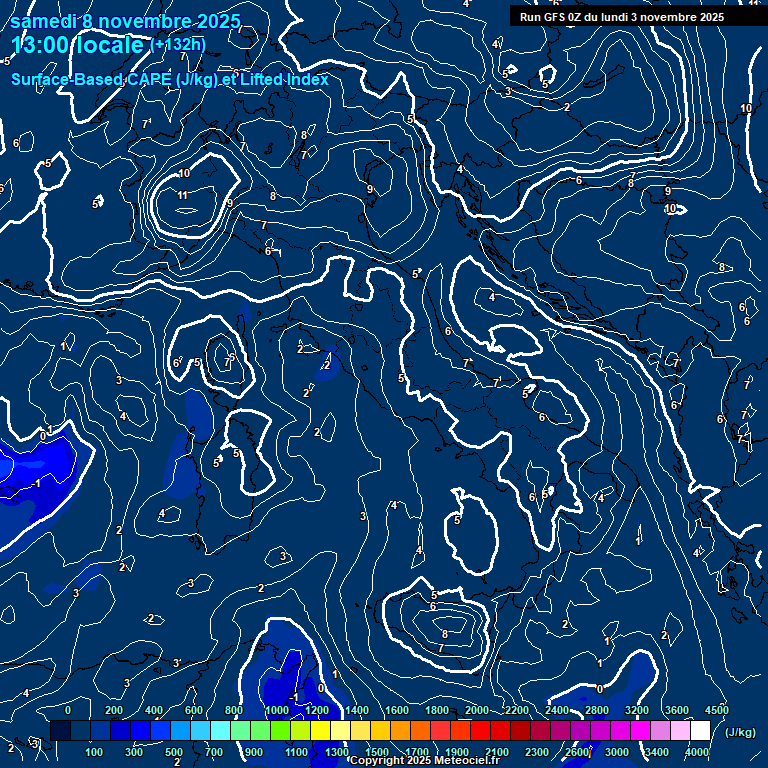Click the '3400' legend label
The height and width of the screenshot is (768, 768).
coord(657,752)
